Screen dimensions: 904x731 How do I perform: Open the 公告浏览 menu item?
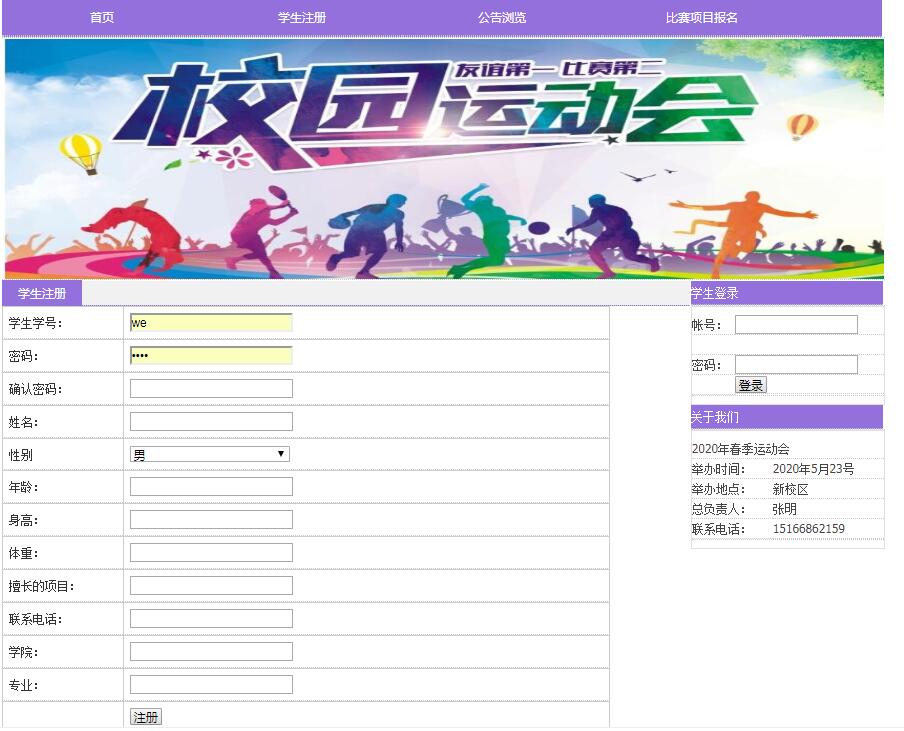tap(502, 17)
